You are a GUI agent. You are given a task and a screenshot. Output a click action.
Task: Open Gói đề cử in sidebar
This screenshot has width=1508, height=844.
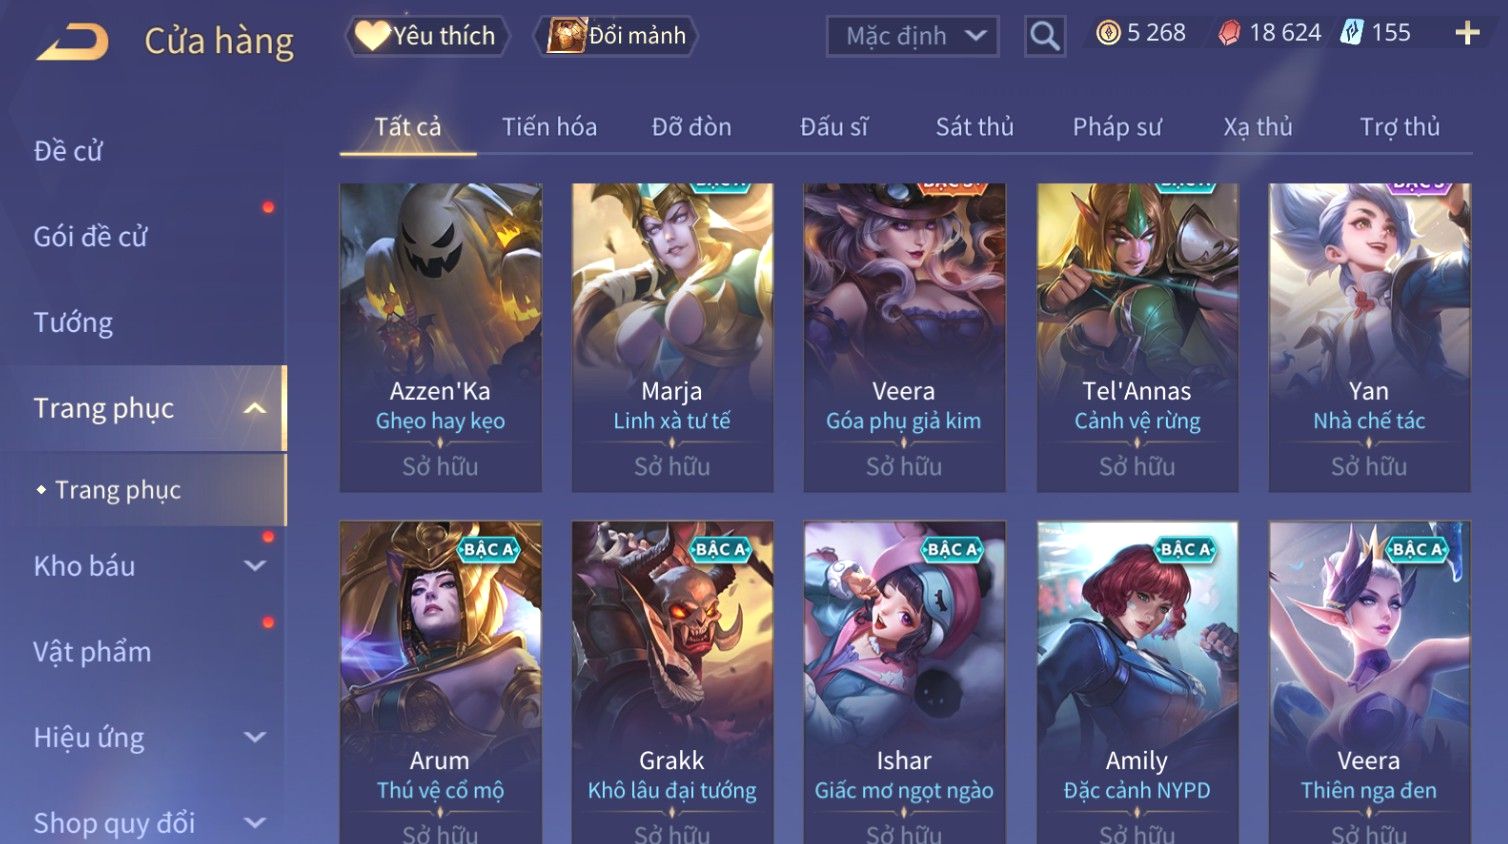(x=90, y=237)
